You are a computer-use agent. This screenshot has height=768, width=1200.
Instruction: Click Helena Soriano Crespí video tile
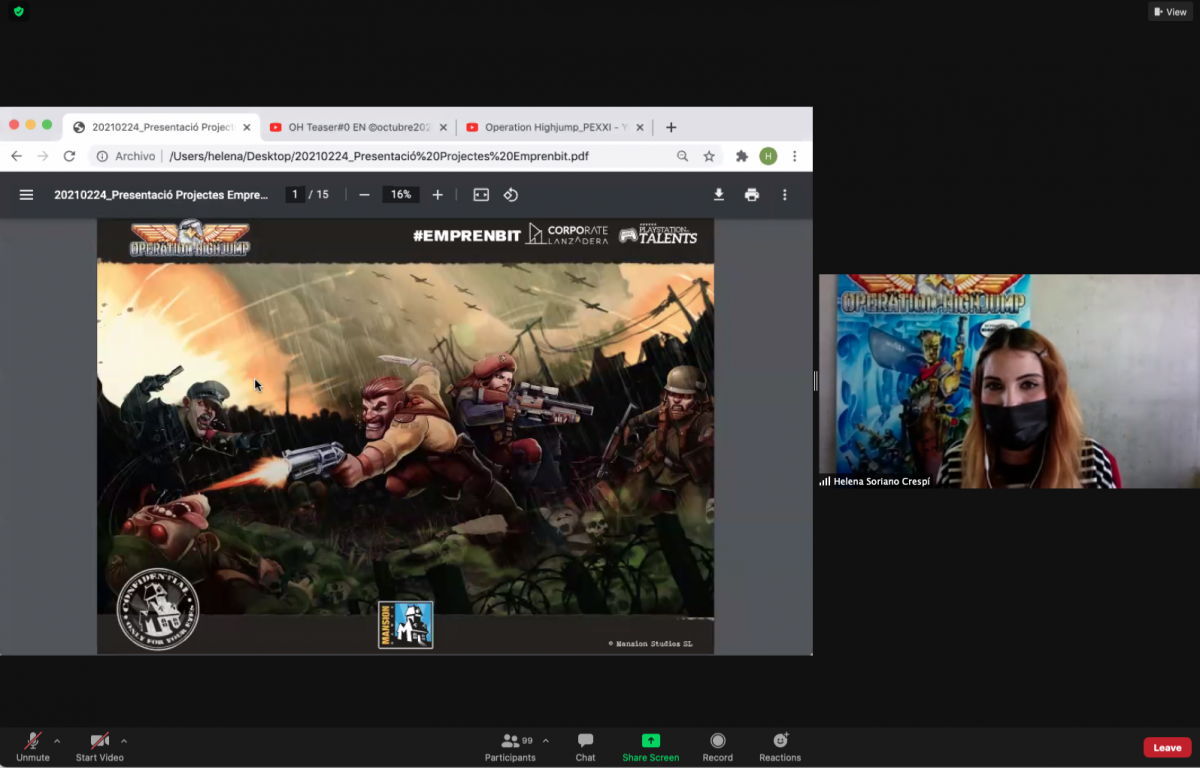point(1009,381)
